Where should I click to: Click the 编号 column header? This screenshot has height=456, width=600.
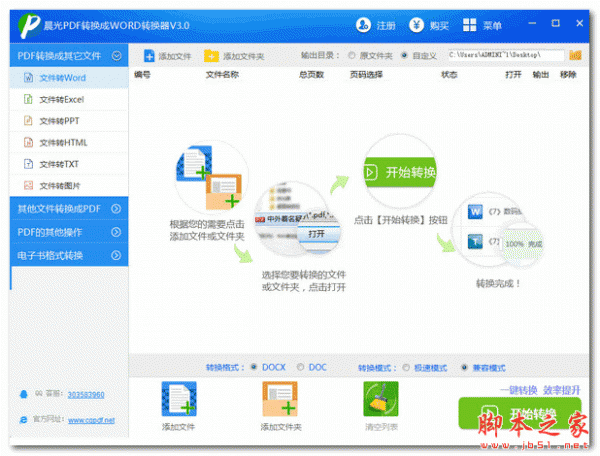[x=142, y=75]
